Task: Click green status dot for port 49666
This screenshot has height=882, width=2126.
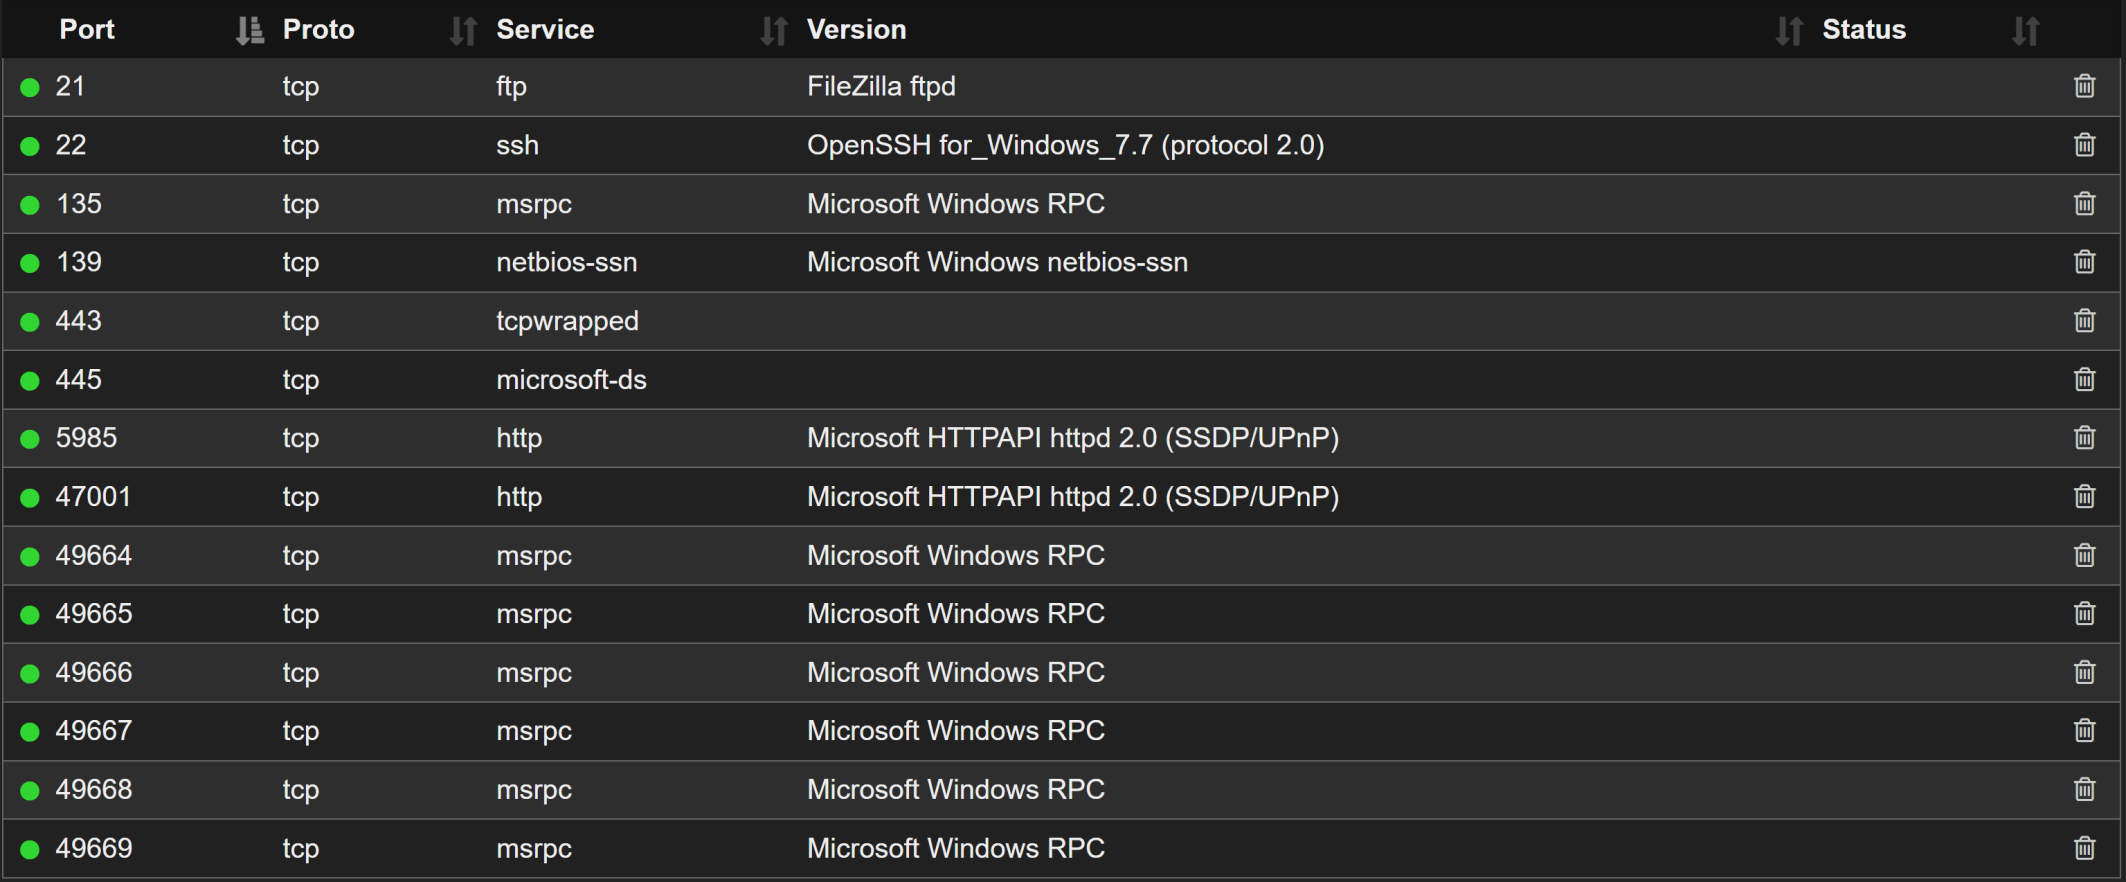Action: coord(30,674)
